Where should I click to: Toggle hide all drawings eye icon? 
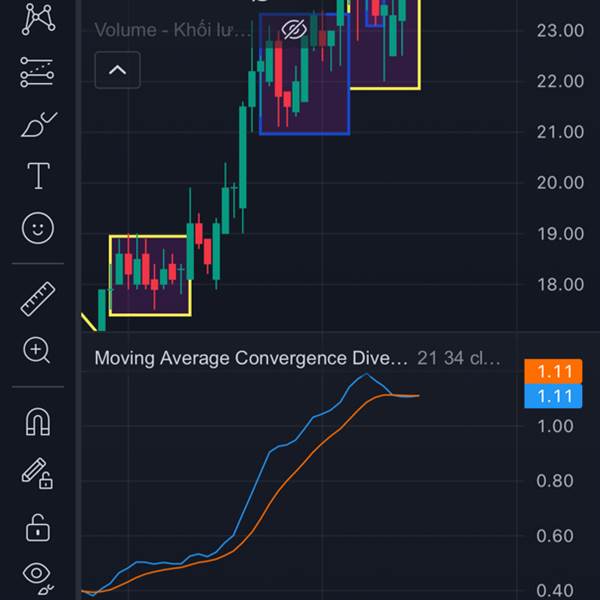[38, 577]
